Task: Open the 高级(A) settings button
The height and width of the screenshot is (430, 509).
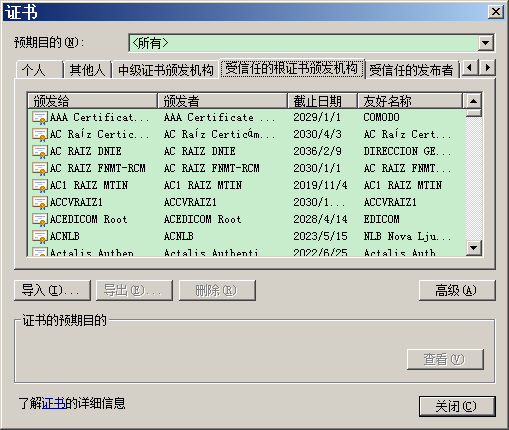Action: click(x=457, y=290)
